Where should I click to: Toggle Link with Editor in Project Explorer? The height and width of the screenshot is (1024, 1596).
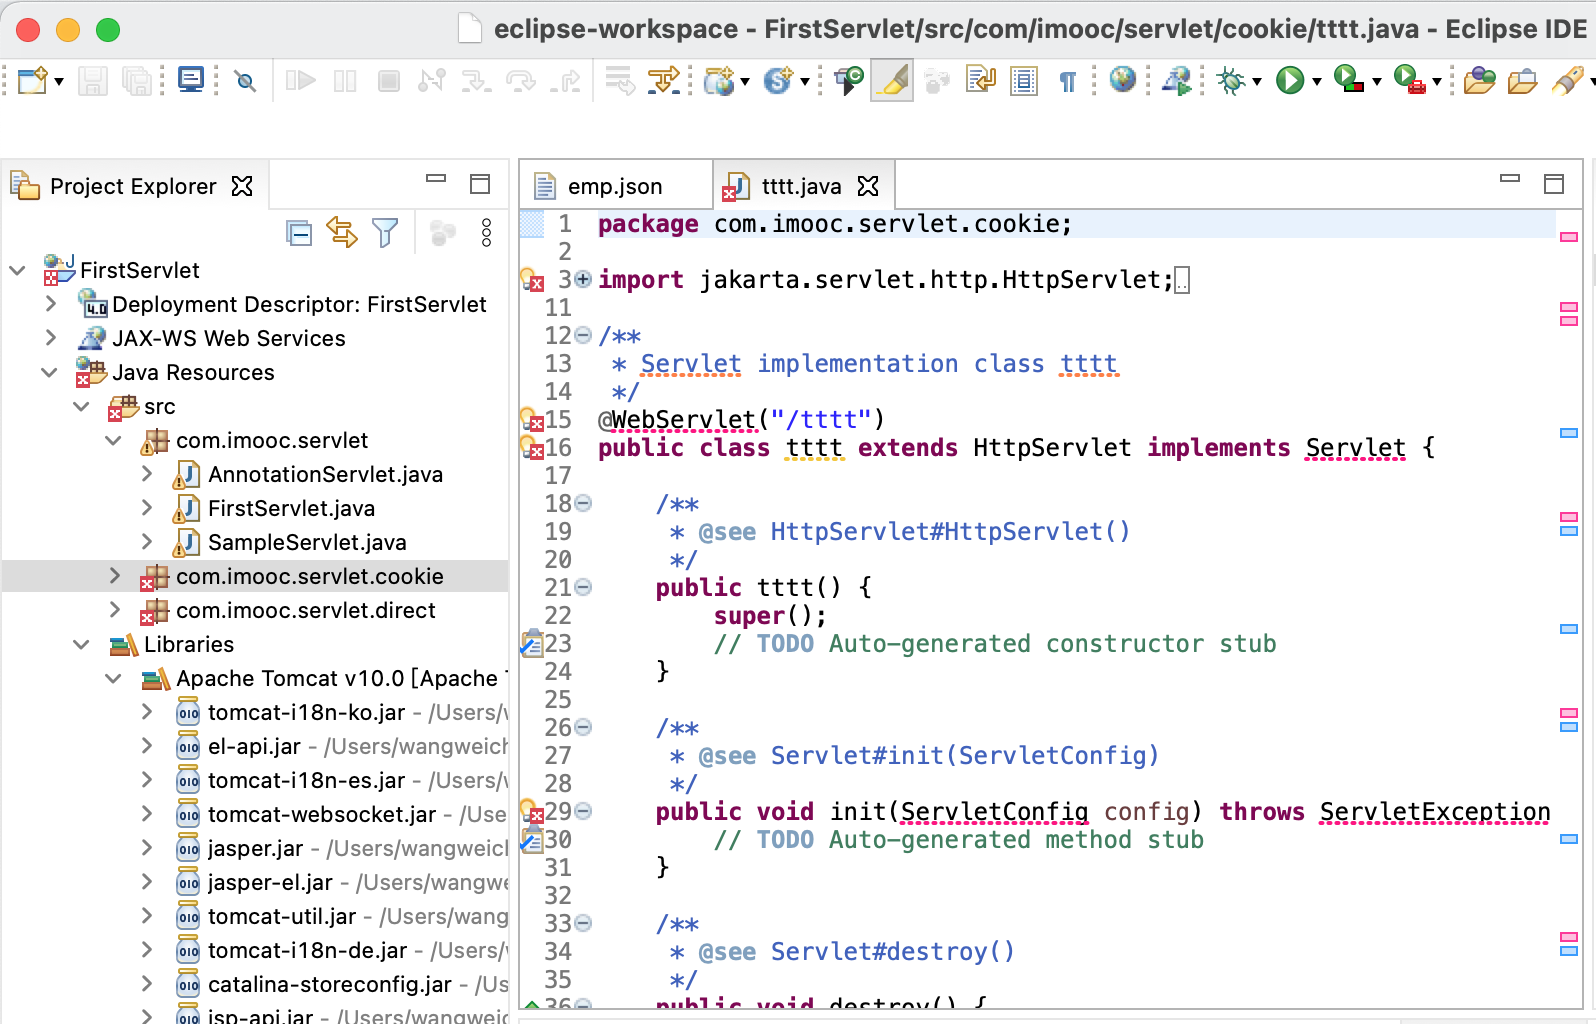pos(342,233)
